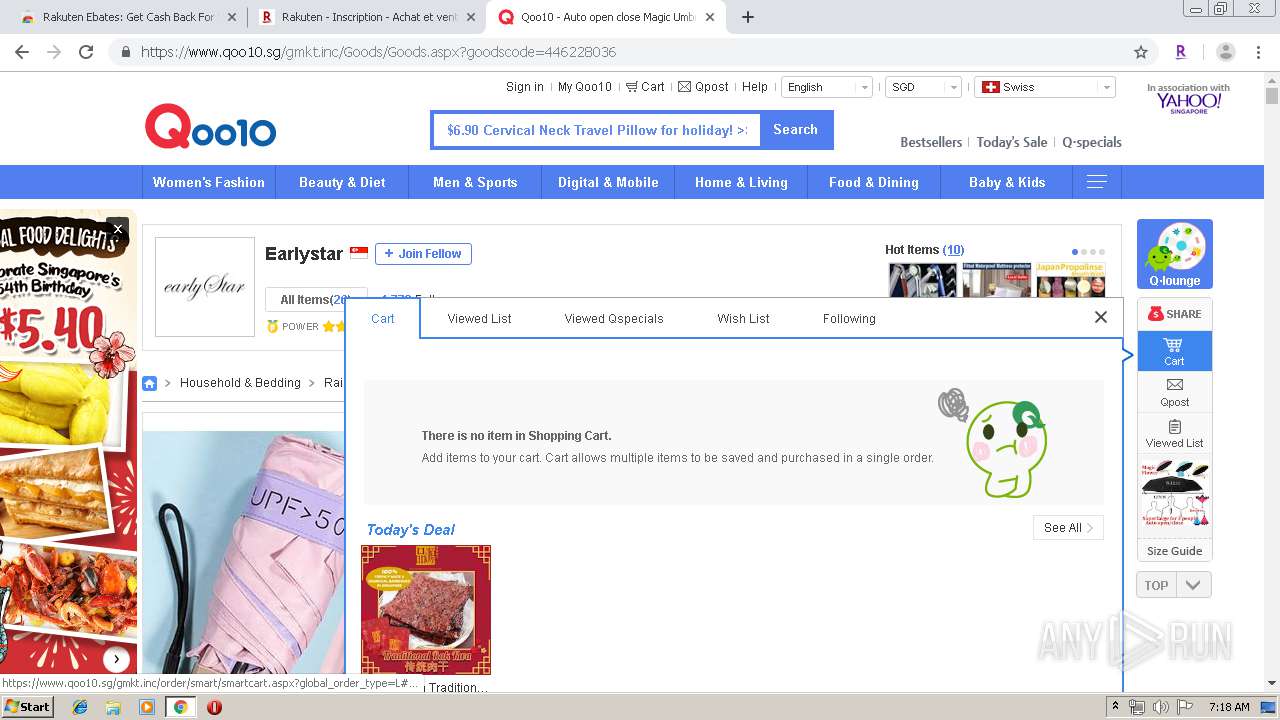This screenshot has width=1280, height=720.
Task: Click the Cart link in top bar
Action: 645,87
